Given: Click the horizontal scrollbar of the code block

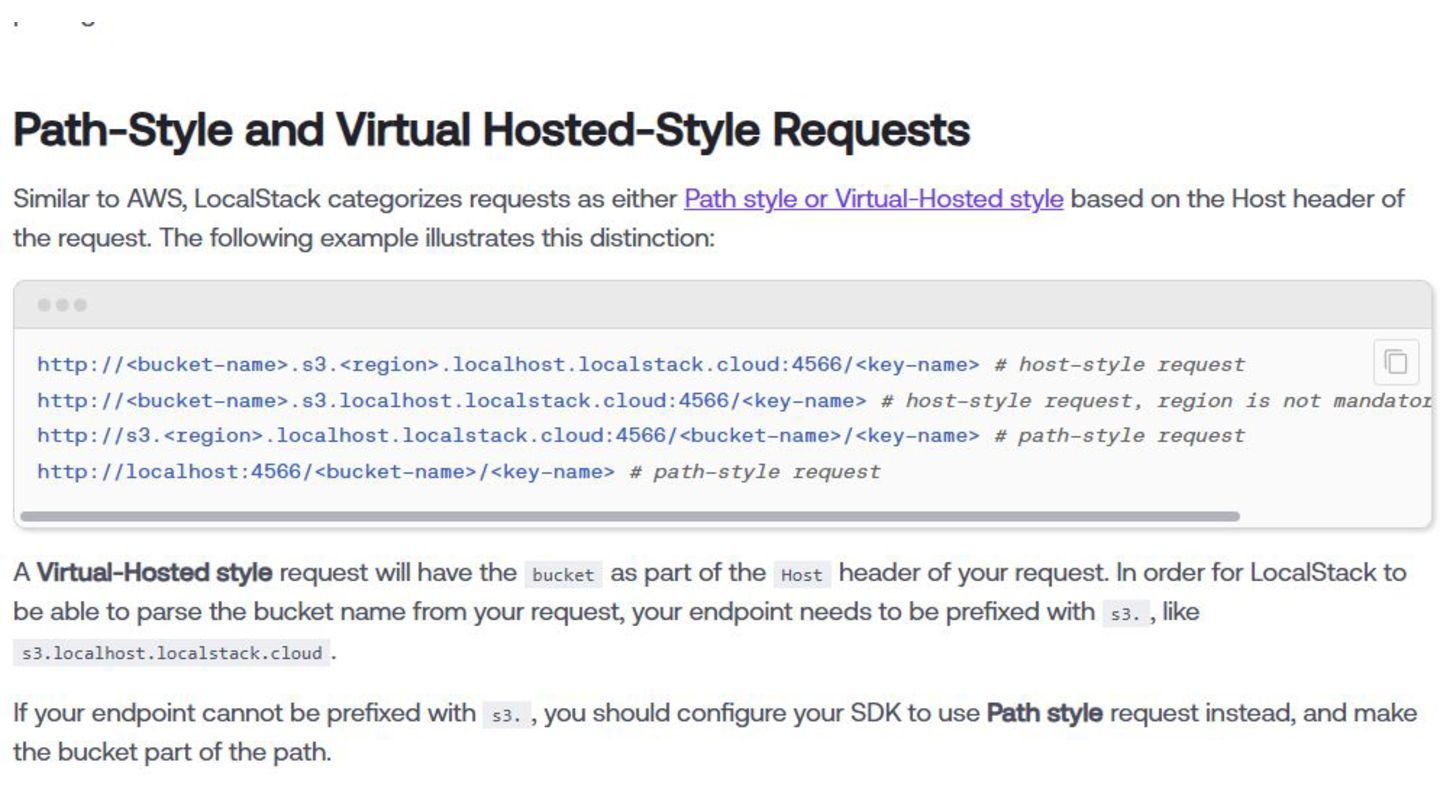Looking at the screenshot, I should [x=630, y=516].
